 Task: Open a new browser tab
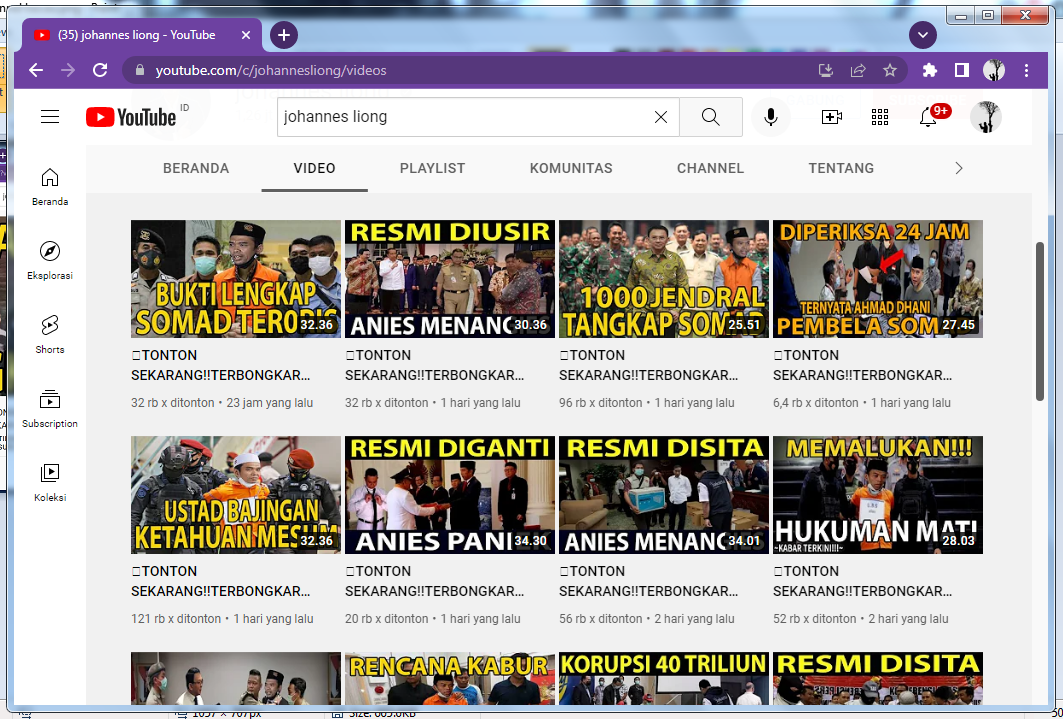[284, 35]
